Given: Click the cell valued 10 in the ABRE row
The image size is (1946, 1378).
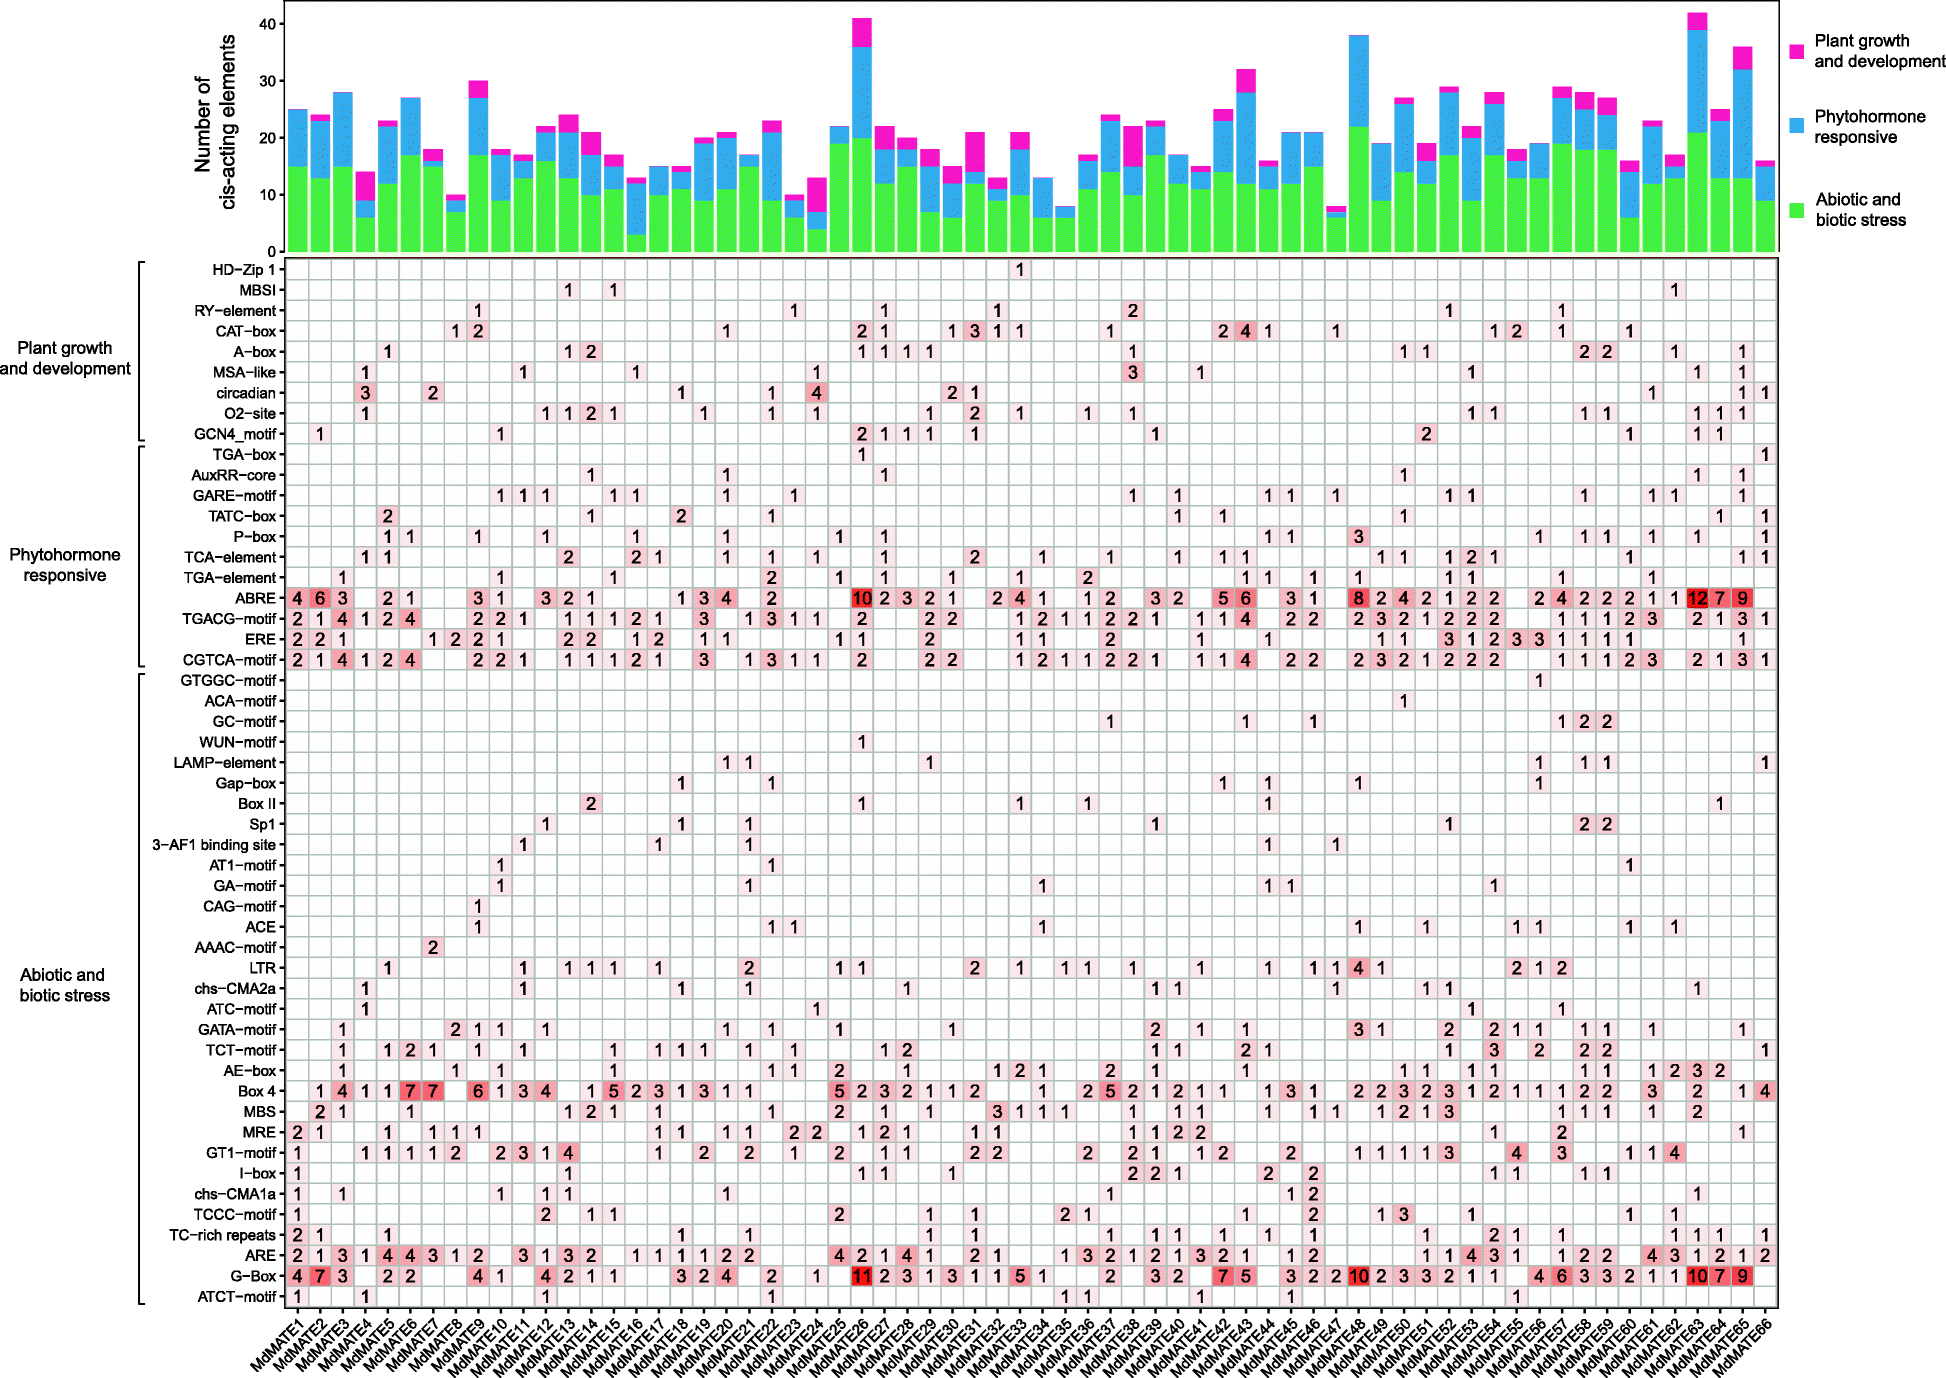Looking at the screenshot, I should pos(862,598).
